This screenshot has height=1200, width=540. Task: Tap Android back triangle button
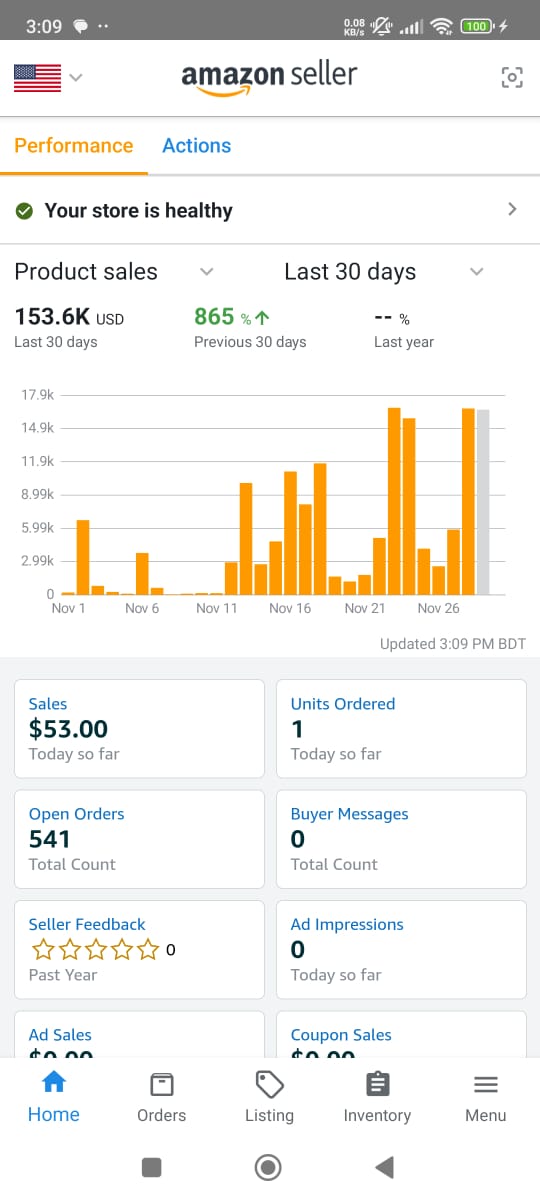[x=384, y=1166]
